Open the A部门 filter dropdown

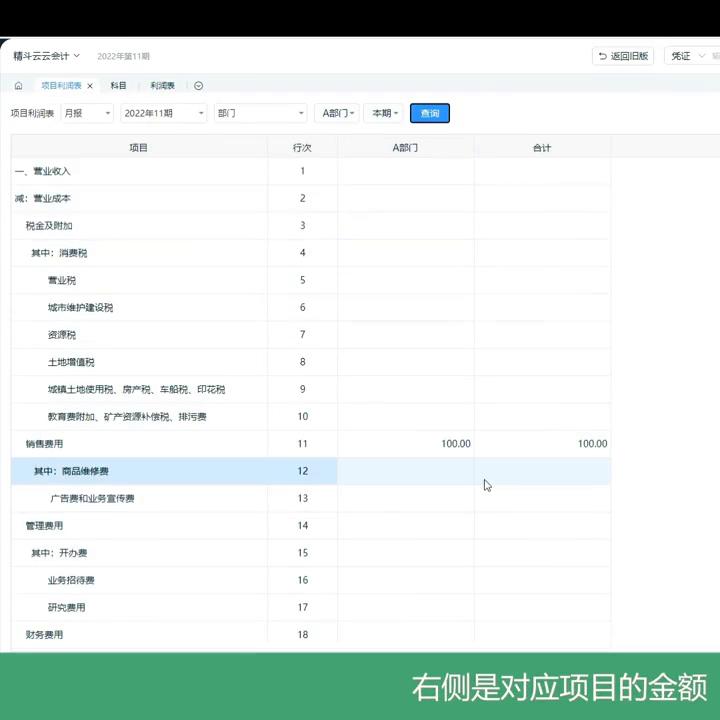[x=337, y=113]
